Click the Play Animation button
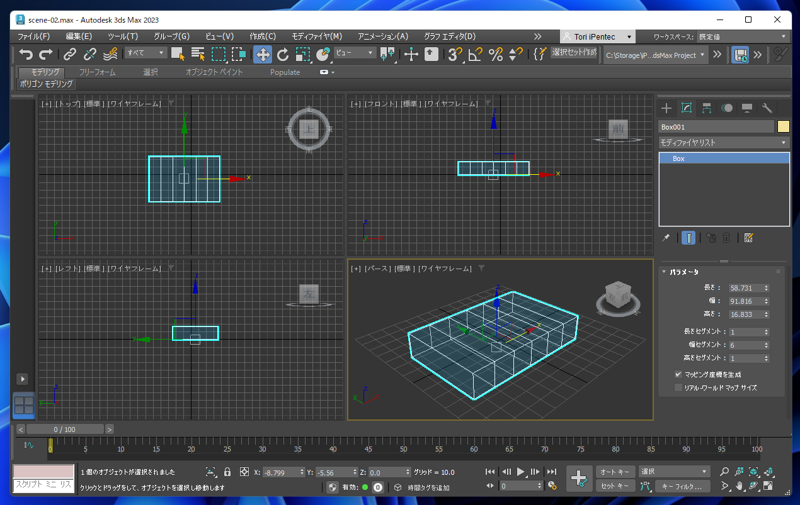Image resolution: width=800 pixels, height=505 pixels. (x=520, y=472)
